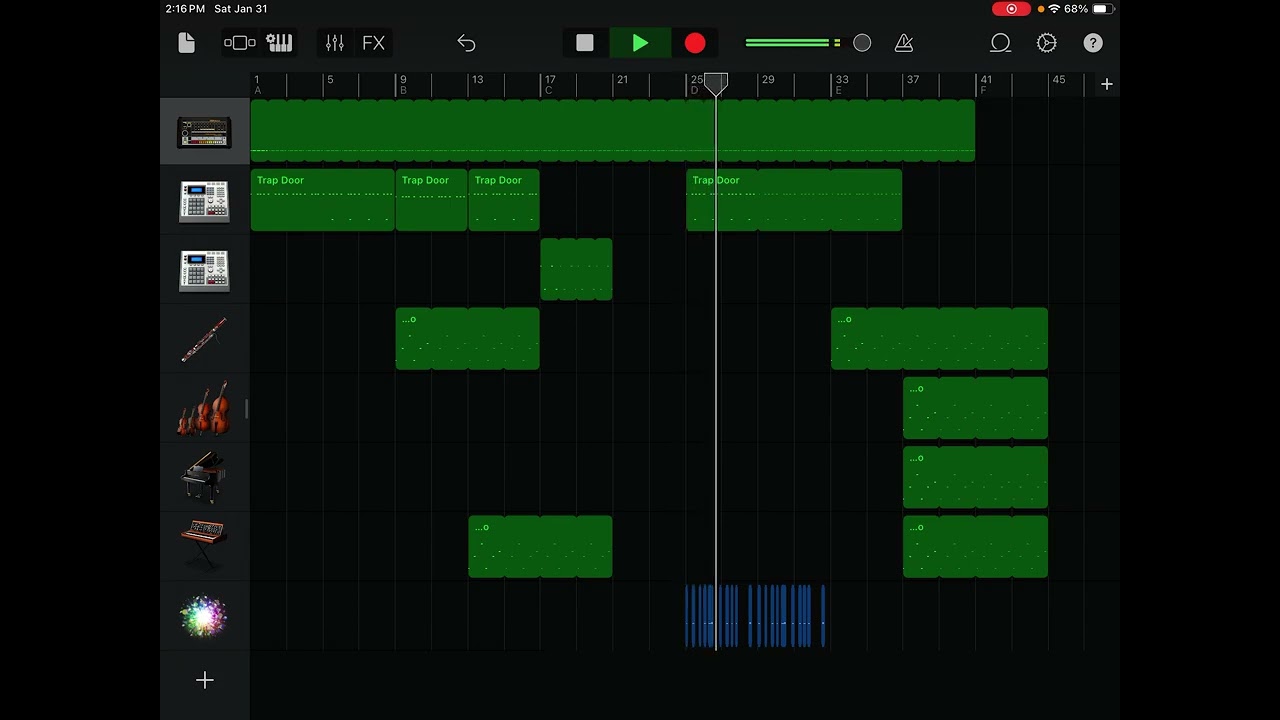The image size is (1280, 720).
Task: Select the colorful sparkle track icon
Action: pos(204,616)
